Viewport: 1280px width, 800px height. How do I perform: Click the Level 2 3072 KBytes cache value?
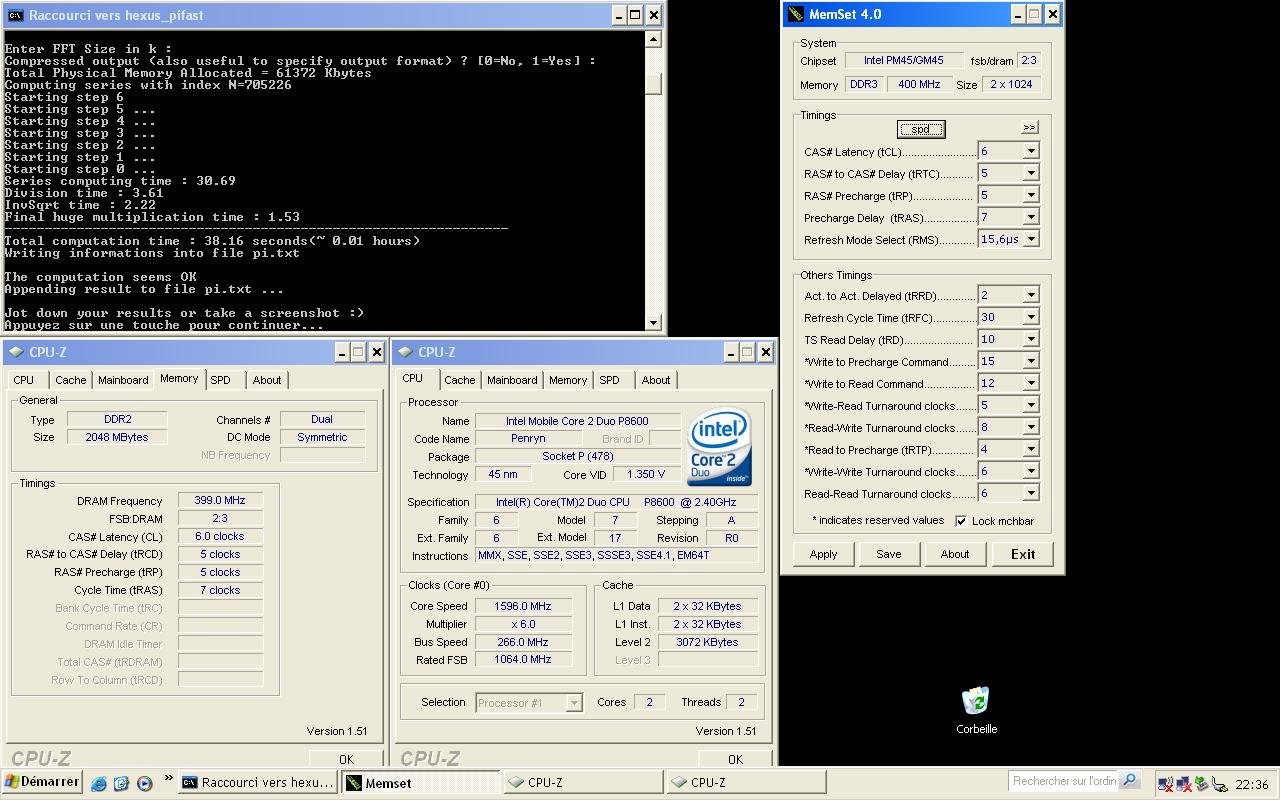(x=707, y=642)
